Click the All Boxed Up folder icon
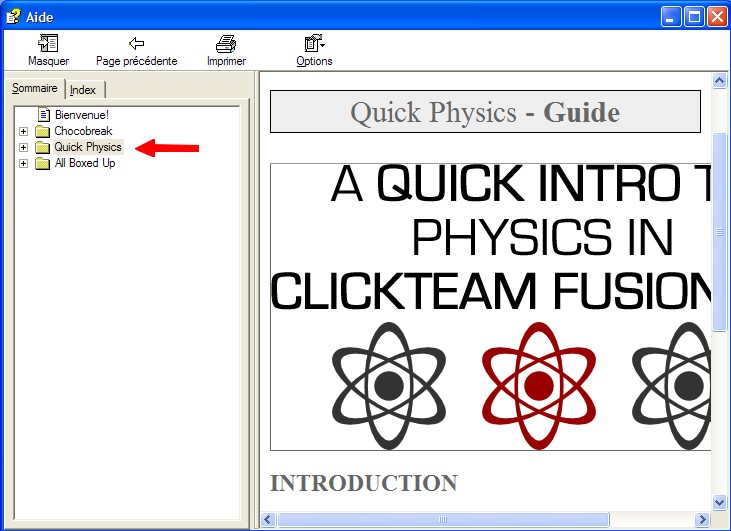Screen dimensions: 731x531 (42, 163)
